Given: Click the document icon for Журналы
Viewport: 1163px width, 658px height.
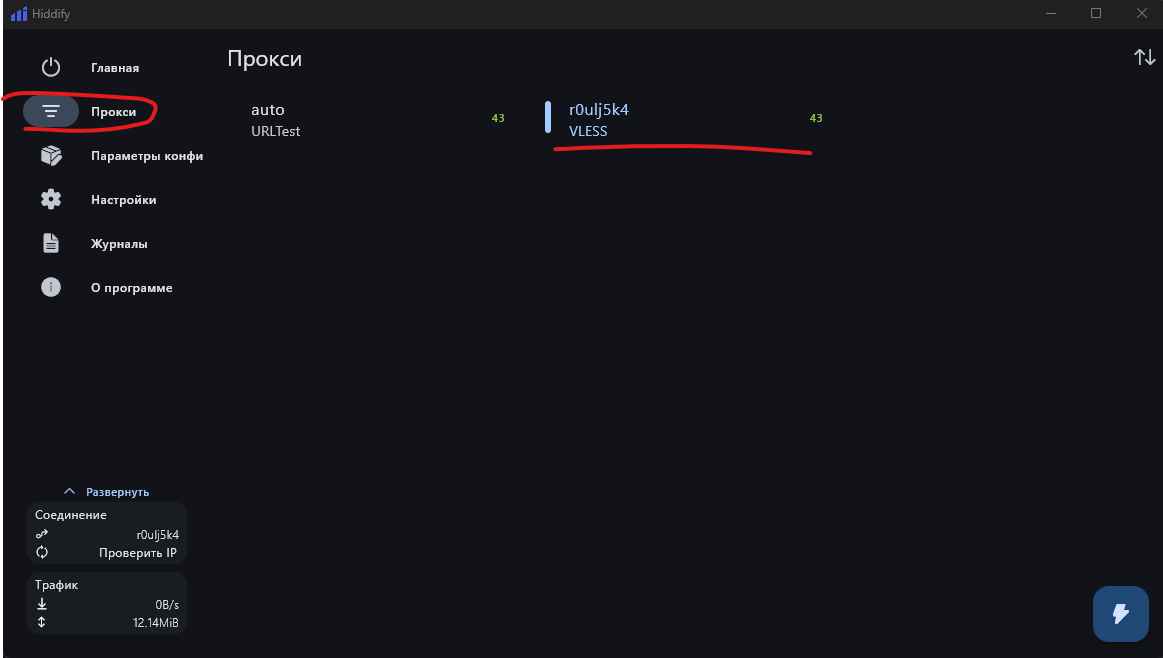Looking at the screenshot, I should pyautogui.click(x=50, y=243).
